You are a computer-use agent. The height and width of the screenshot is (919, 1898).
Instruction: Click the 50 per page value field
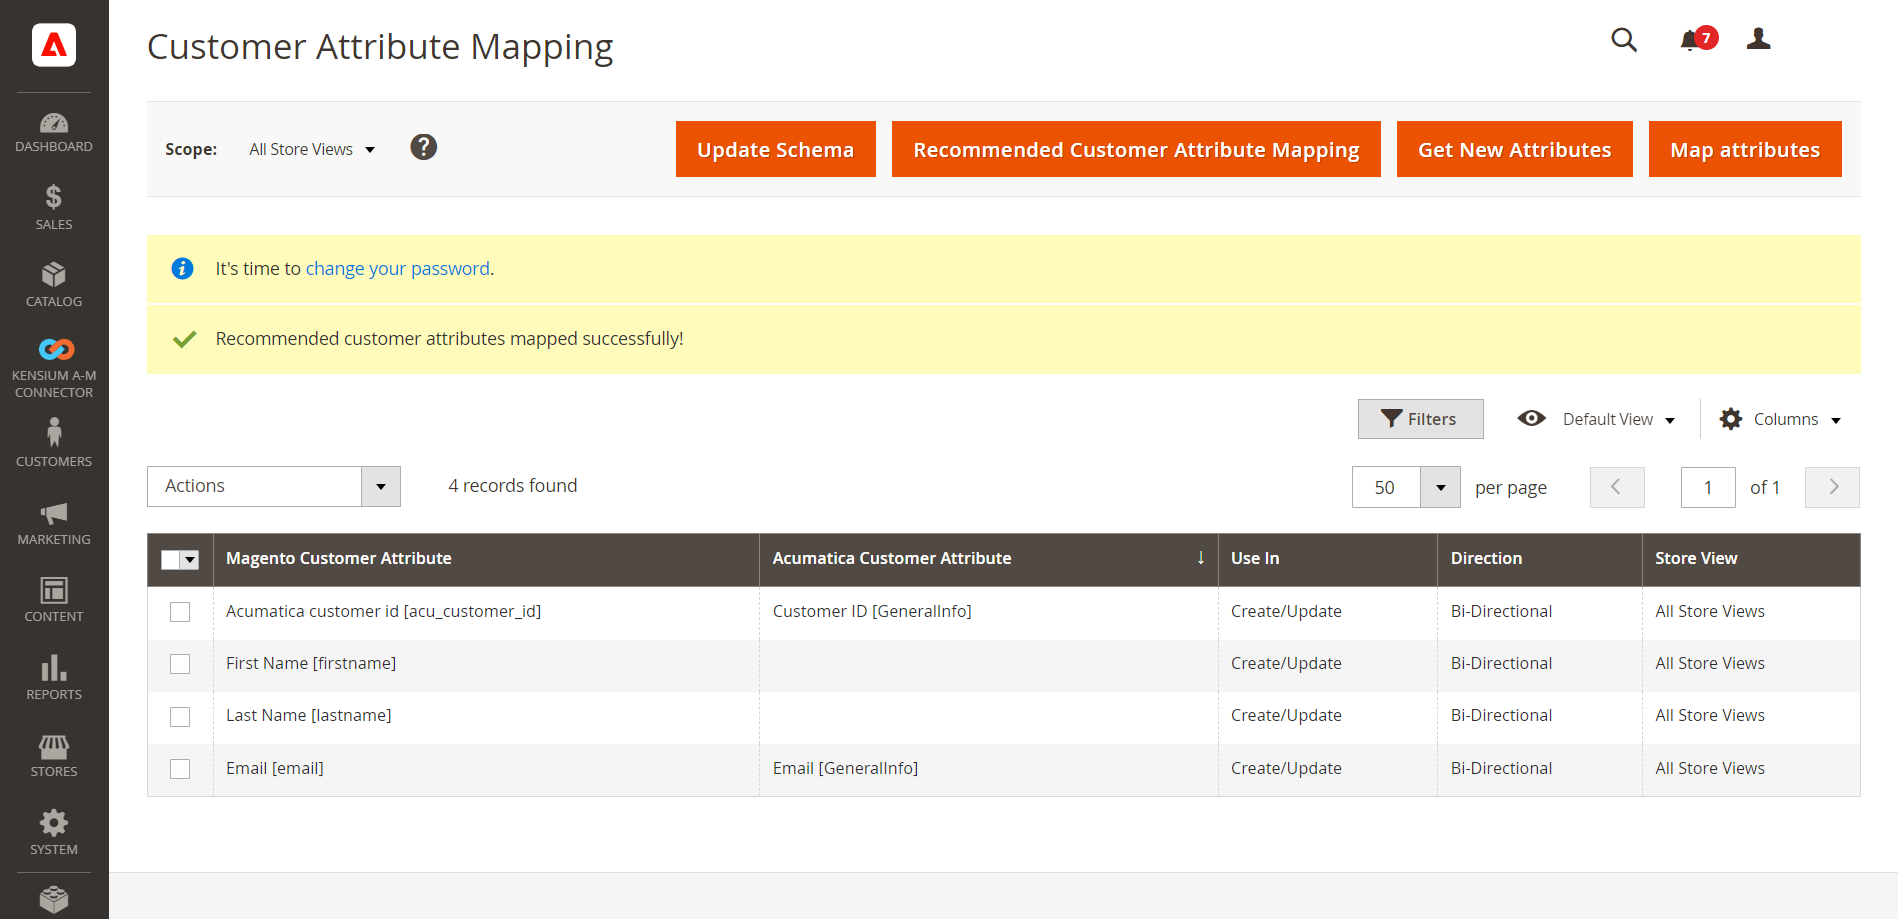click(x=1386, y=487)
